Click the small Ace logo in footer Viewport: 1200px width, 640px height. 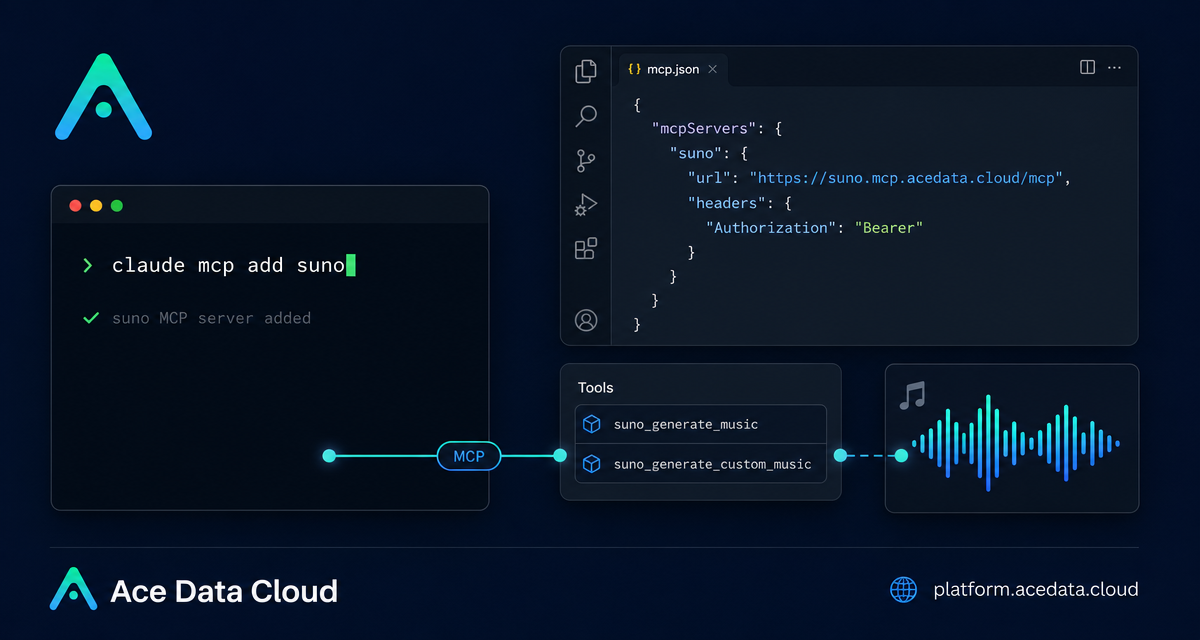tap(73, 589)
